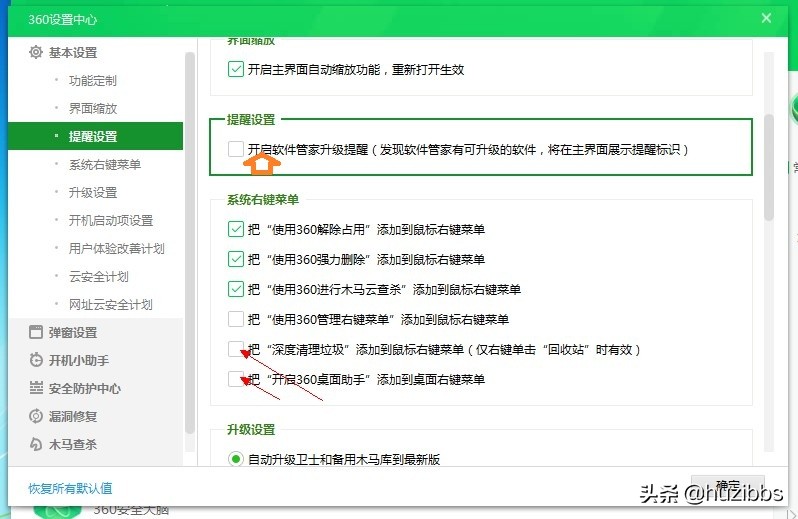Enable 开启软件管家升级提醒 checkbox
This screenshot has height=519, width=798.
point(236,149)
